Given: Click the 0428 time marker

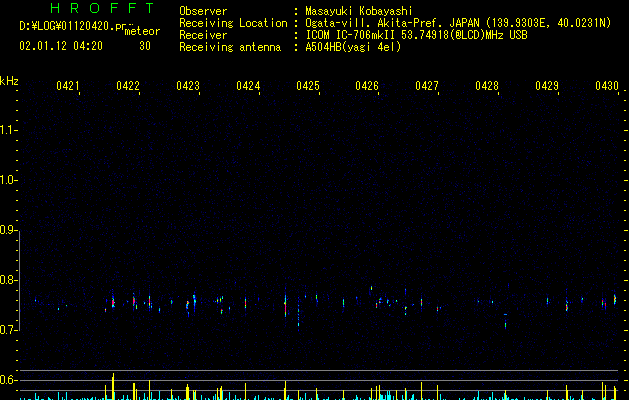Looking at the screenshot, I should pyautogui.click(x=487, y=86).
